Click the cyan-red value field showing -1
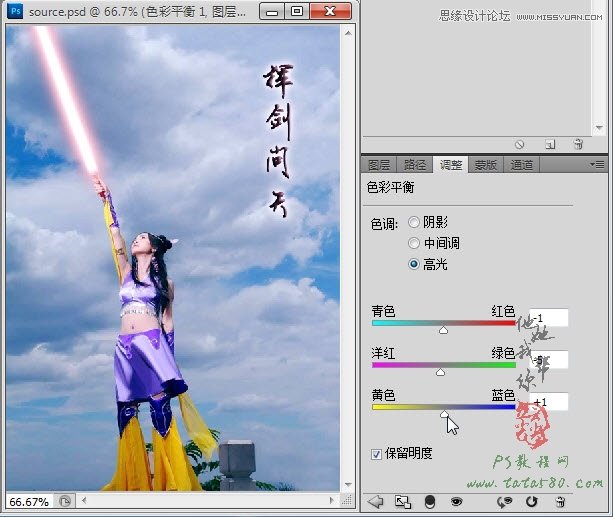Screen dimensions: 613x517 pyautogui.click(x=548, y=318)
